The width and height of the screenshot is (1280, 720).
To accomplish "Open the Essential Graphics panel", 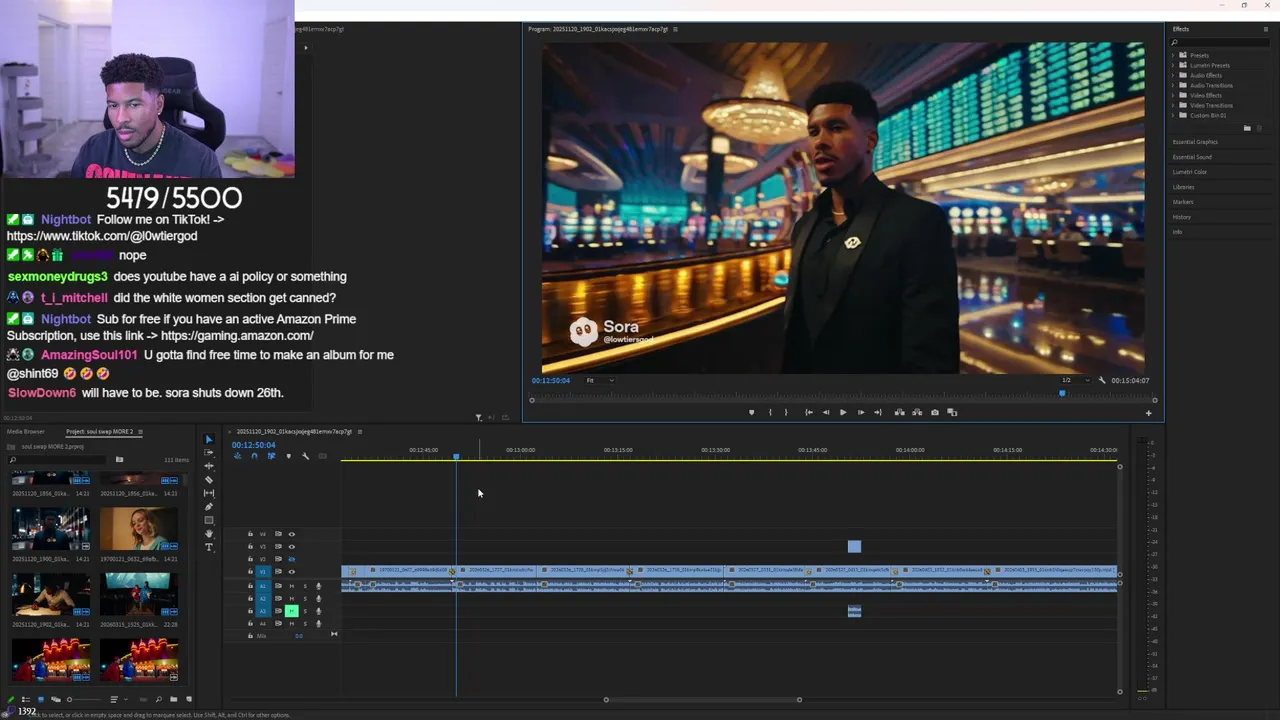I will click(1195, 142).
